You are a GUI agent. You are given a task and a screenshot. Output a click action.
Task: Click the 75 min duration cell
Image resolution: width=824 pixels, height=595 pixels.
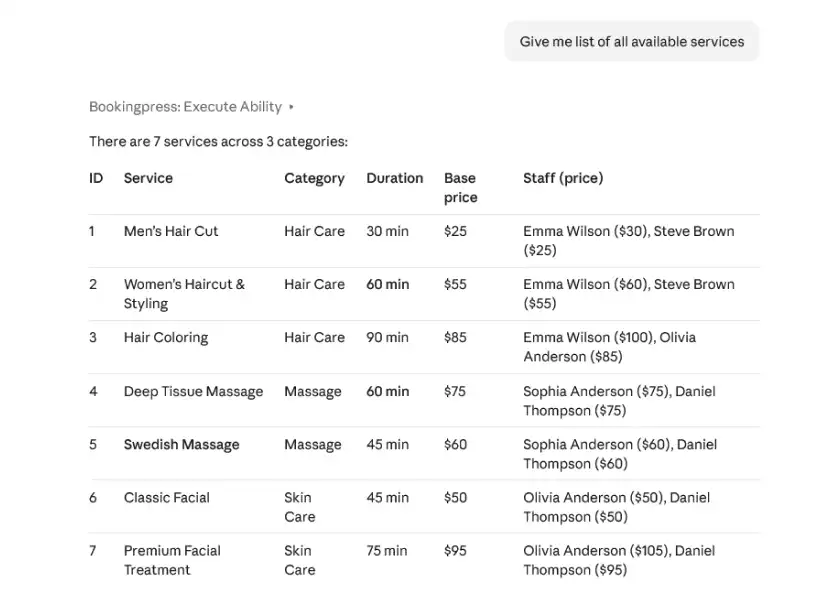(x=387, y=551)
